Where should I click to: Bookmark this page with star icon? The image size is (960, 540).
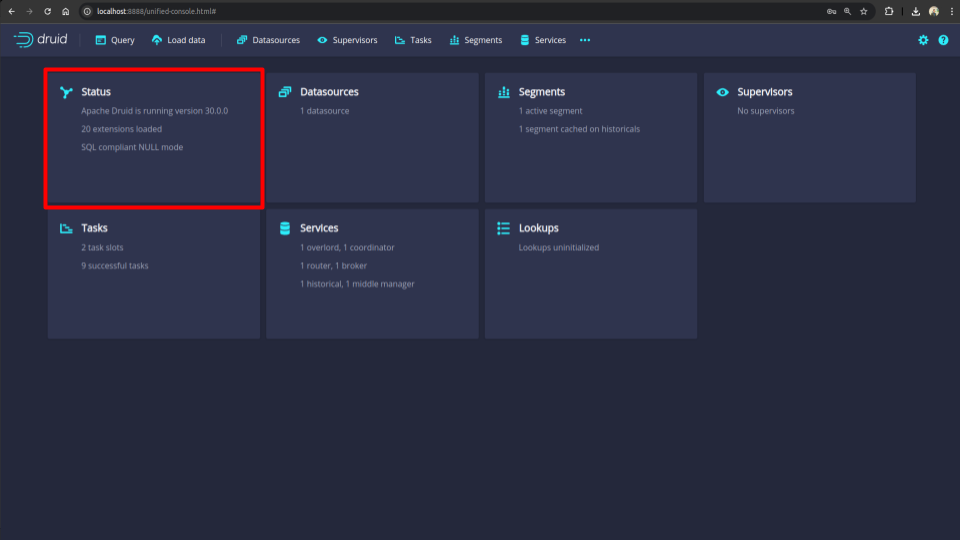pos(863,11)
